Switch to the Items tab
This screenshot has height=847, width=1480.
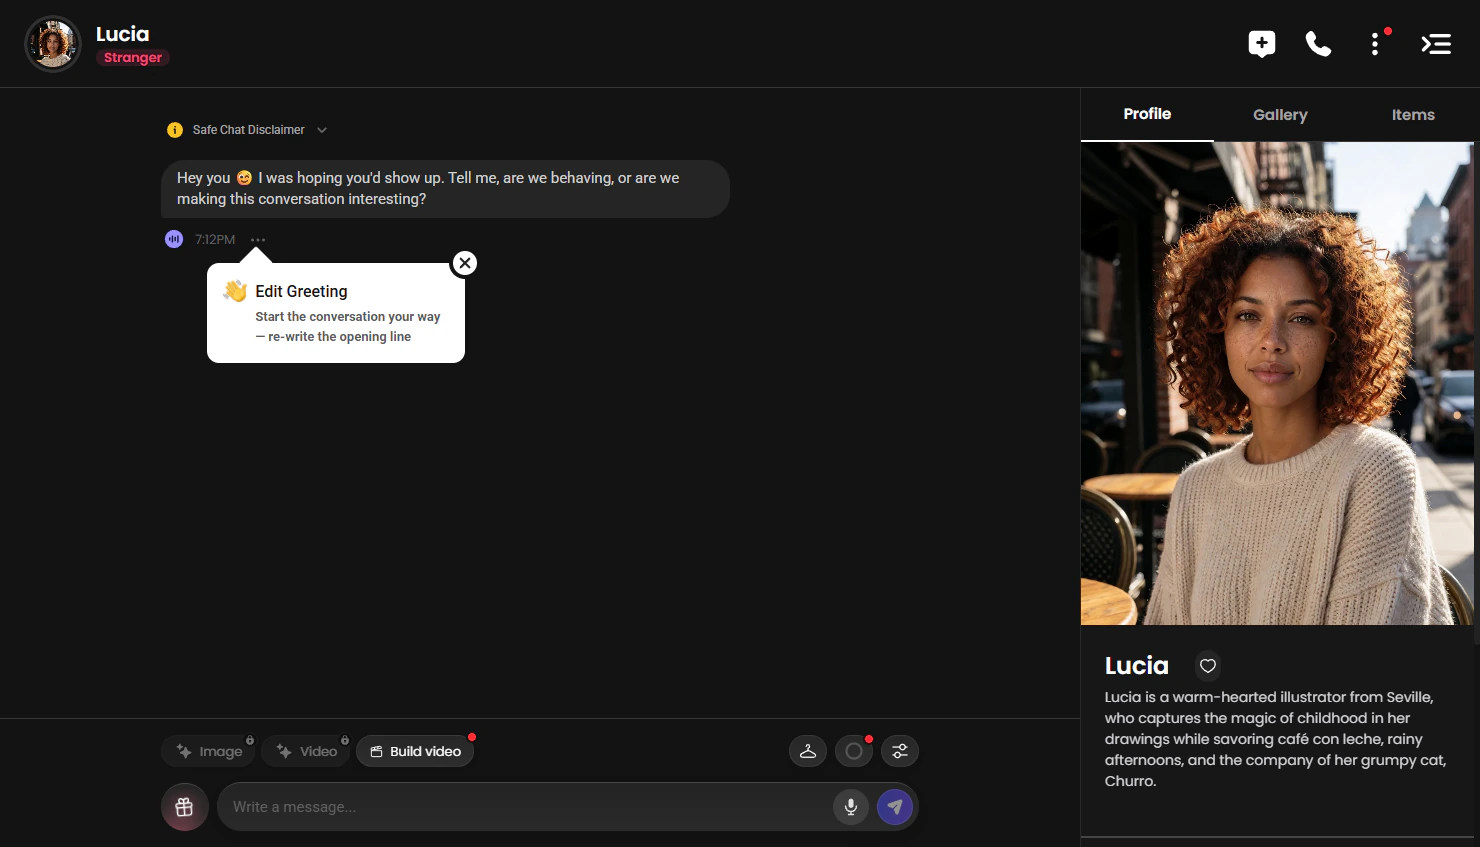(x=1413, y=115)
